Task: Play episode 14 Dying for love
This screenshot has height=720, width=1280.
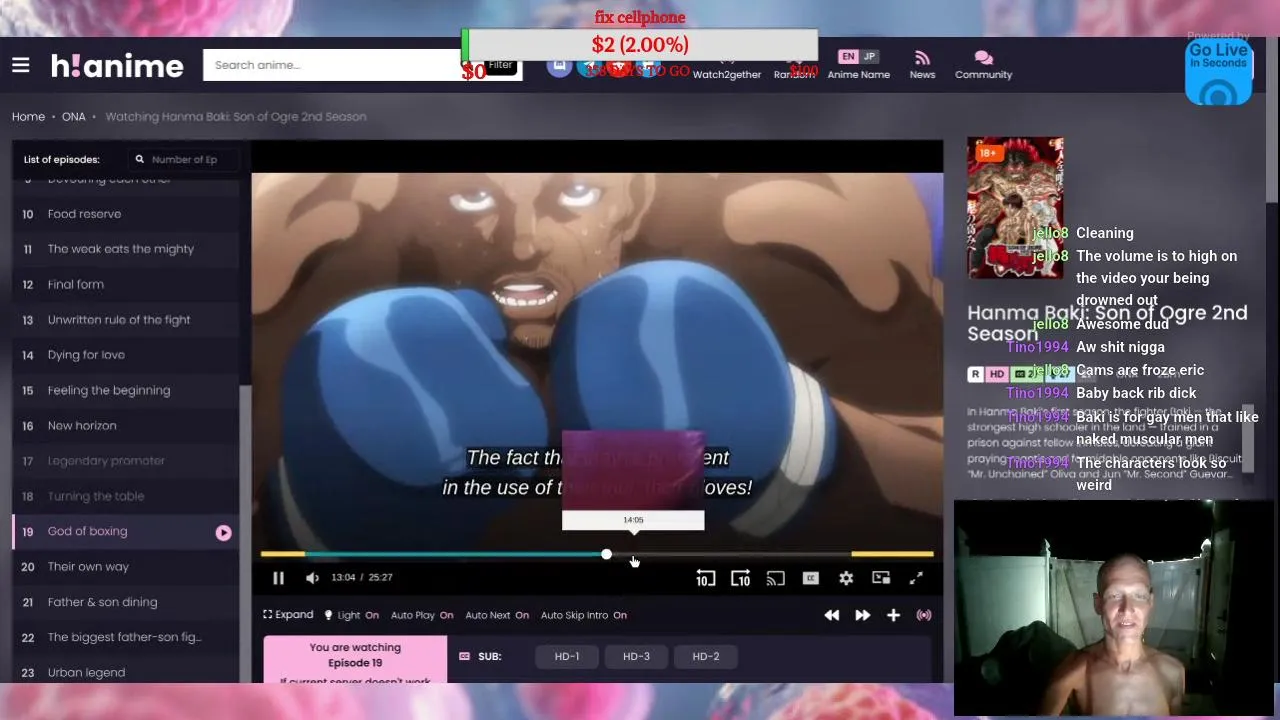Action: [125, 355]
